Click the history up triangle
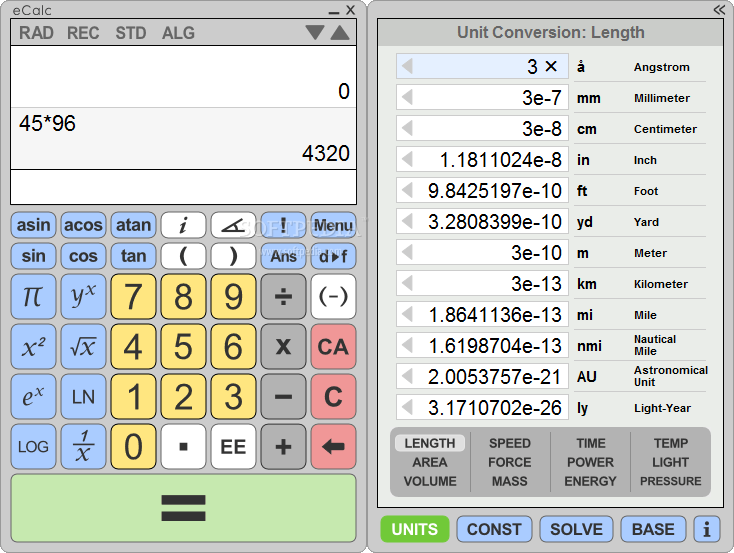Image resolution: width=734 pixels, height=553 pixels. coord(340,32)
